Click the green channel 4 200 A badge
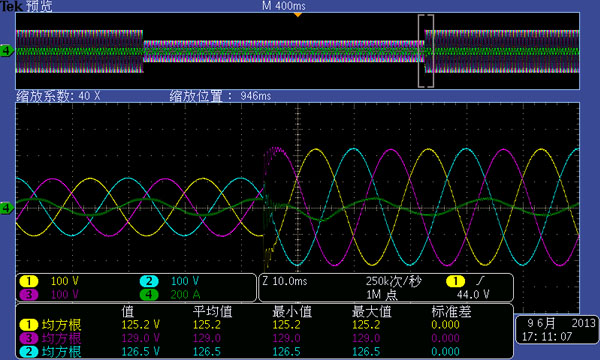The image size is (600, 360). pyautogui.click(x=149, y=294)
